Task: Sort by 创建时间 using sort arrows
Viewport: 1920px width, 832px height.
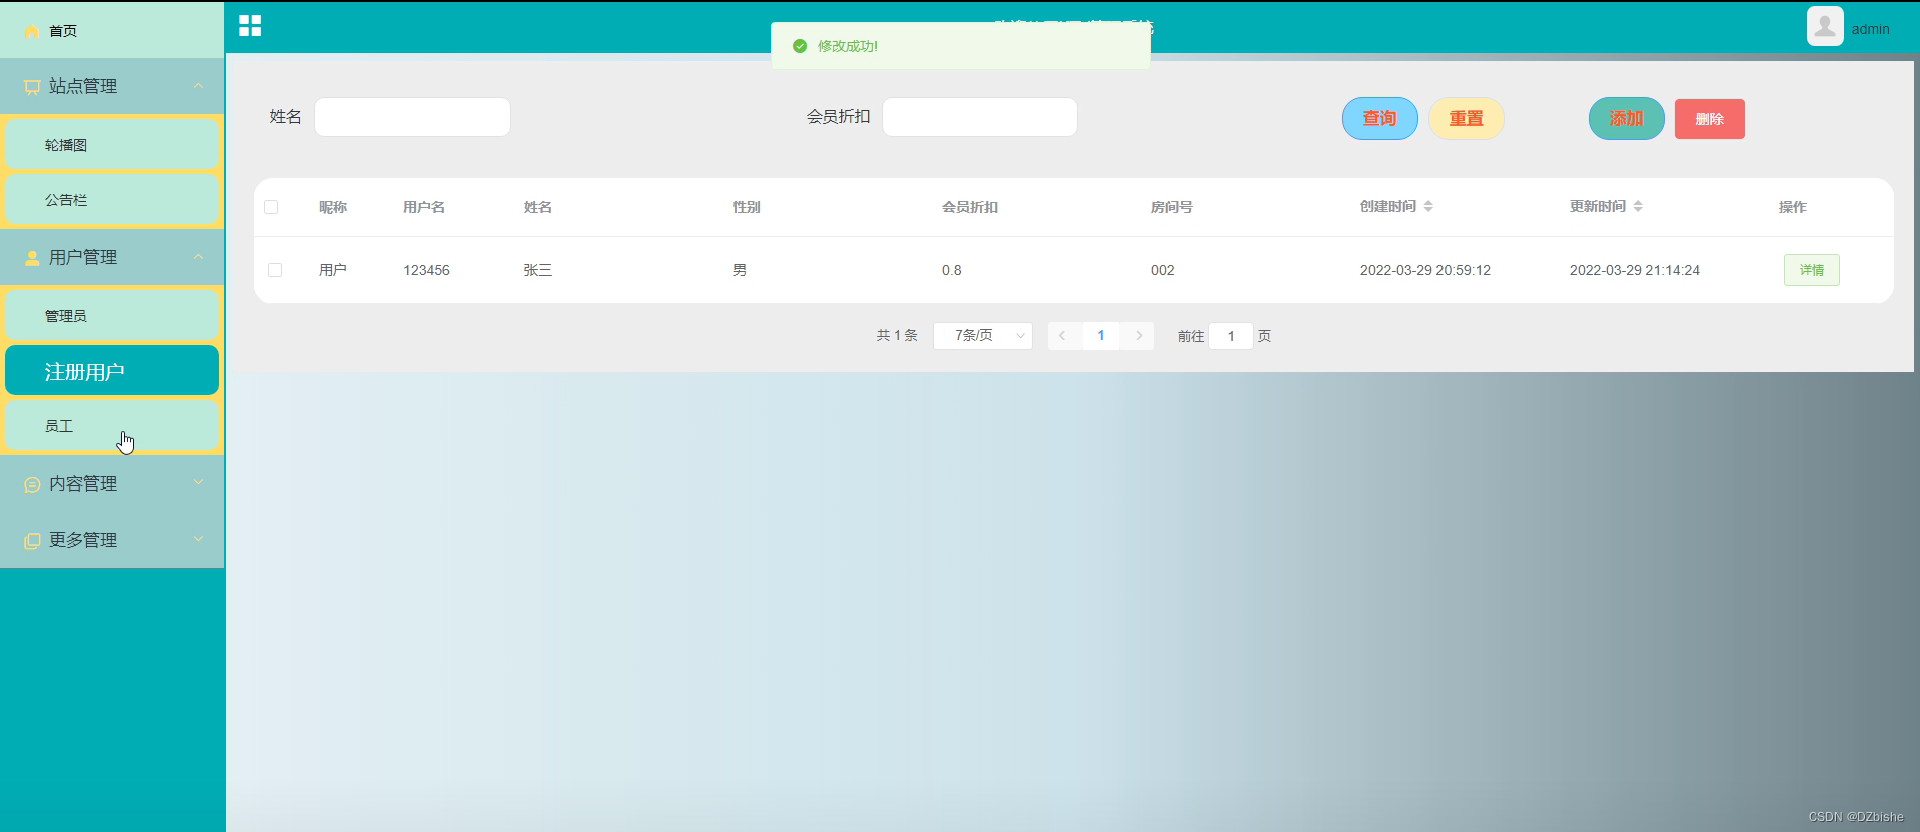Action: [x=1428, y=206]
